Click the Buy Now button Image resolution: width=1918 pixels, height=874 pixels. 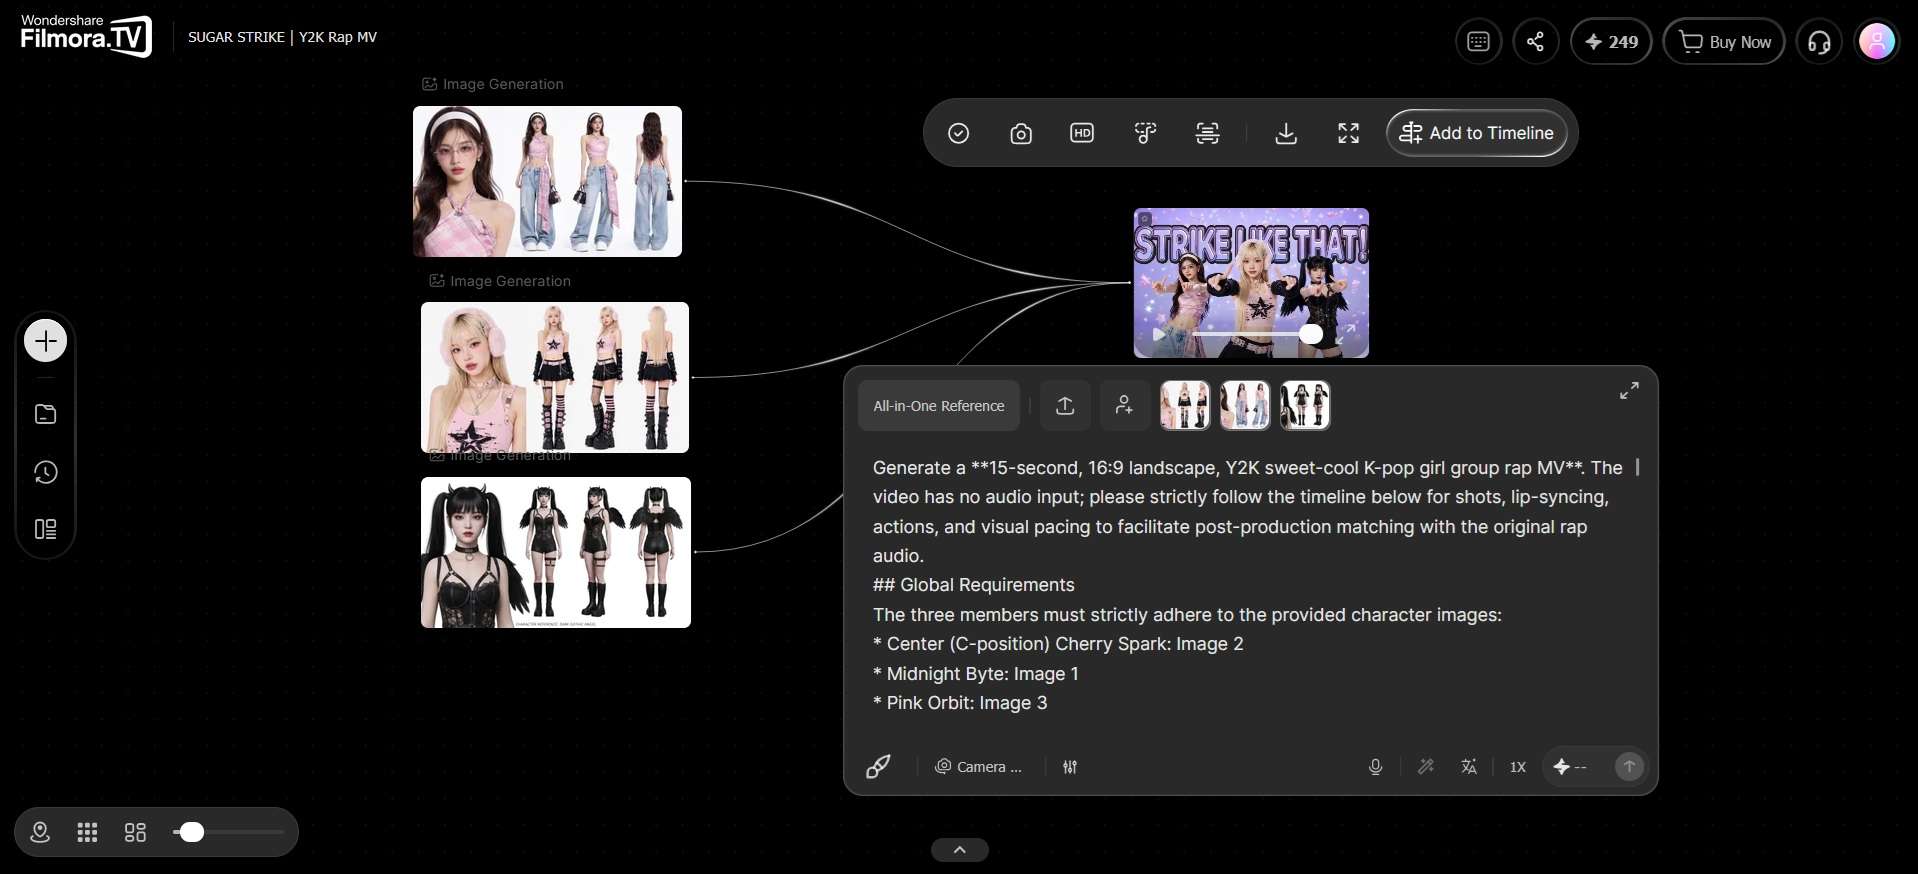pos(1724,42)
